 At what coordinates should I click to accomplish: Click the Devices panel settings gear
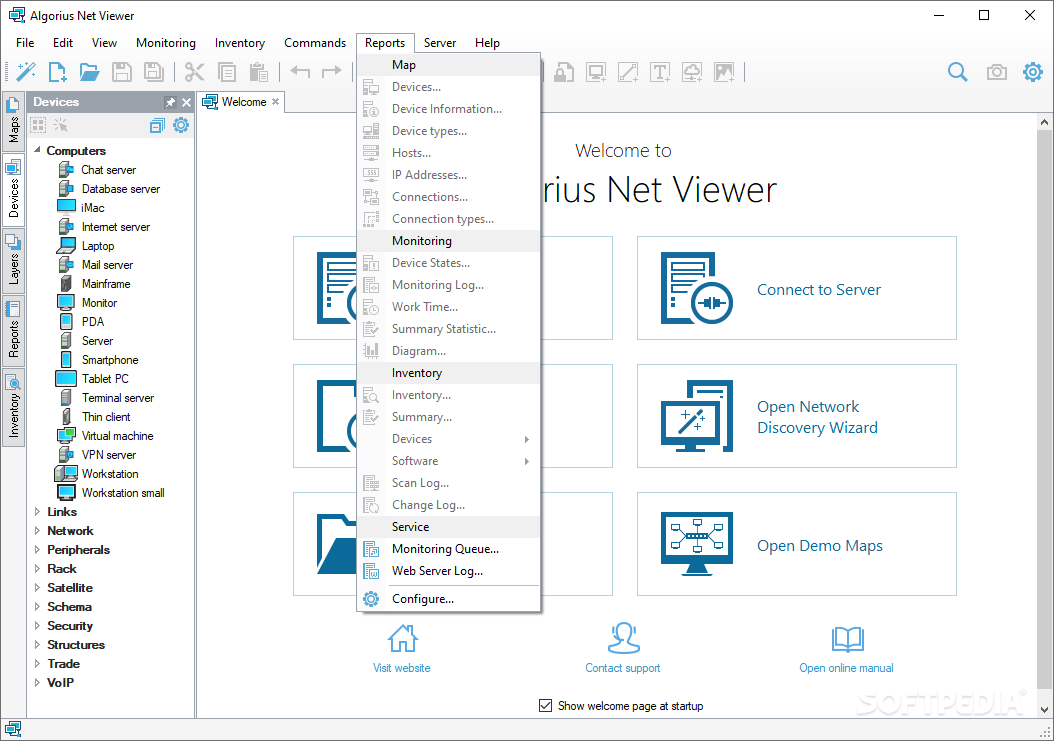click(x=181, y=125)
